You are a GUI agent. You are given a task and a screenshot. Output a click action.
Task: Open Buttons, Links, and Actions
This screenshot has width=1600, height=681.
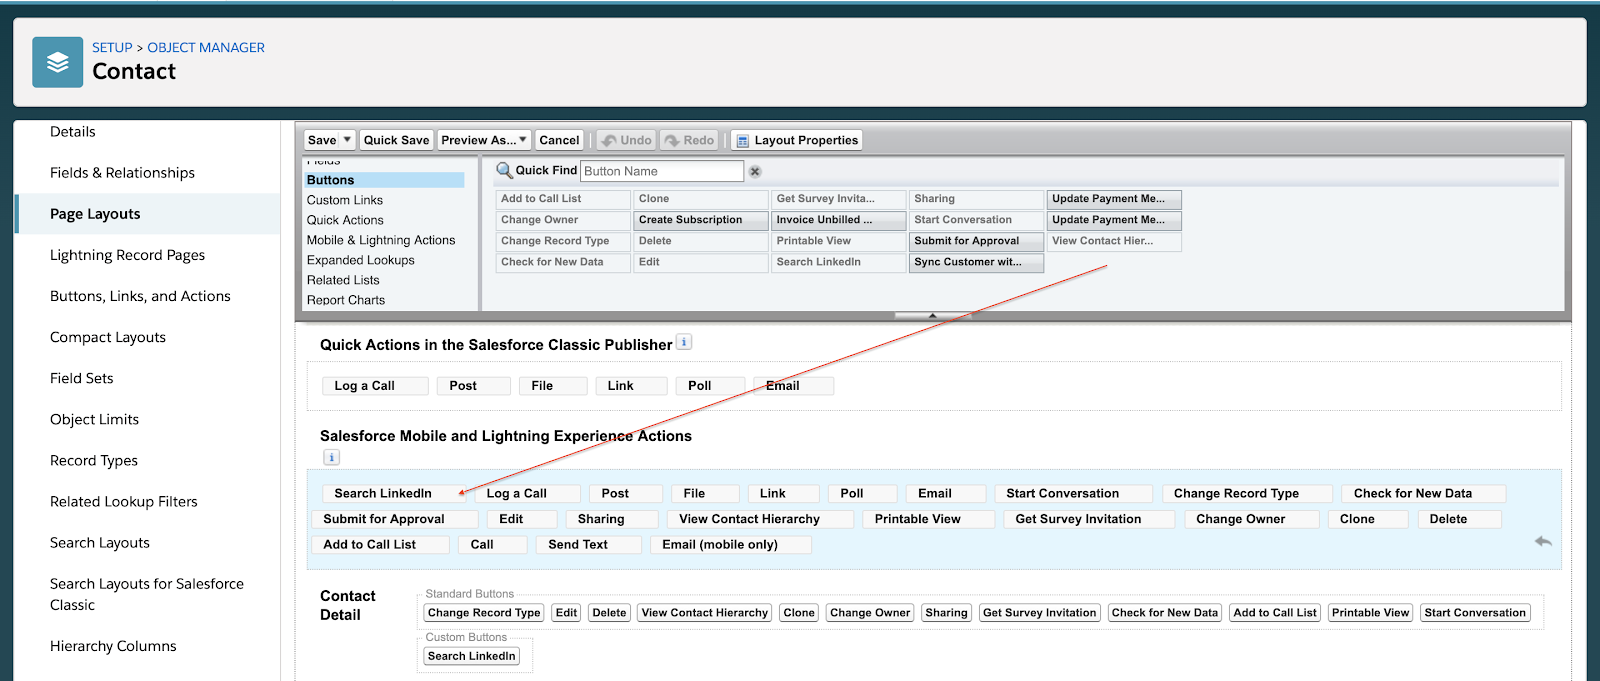(140, 296)
